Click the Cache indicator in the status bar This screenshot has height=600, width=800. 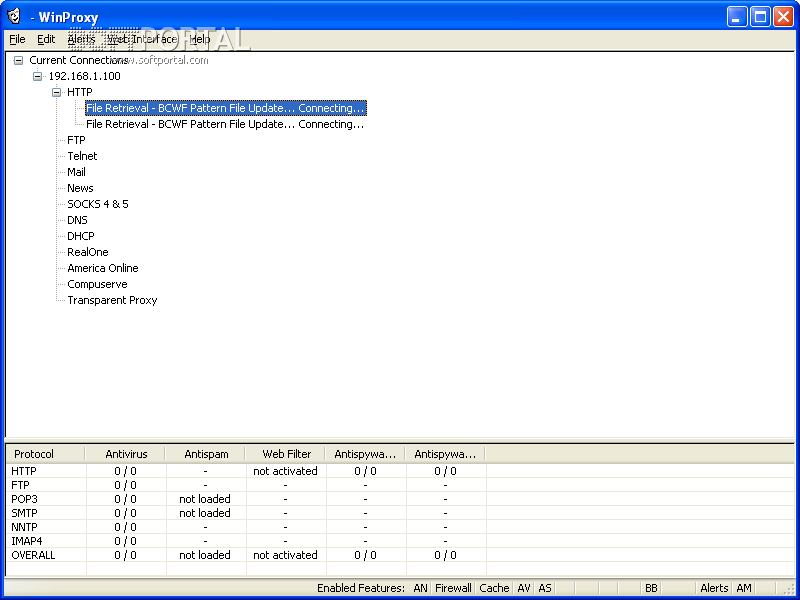click(x=494, y=588)
